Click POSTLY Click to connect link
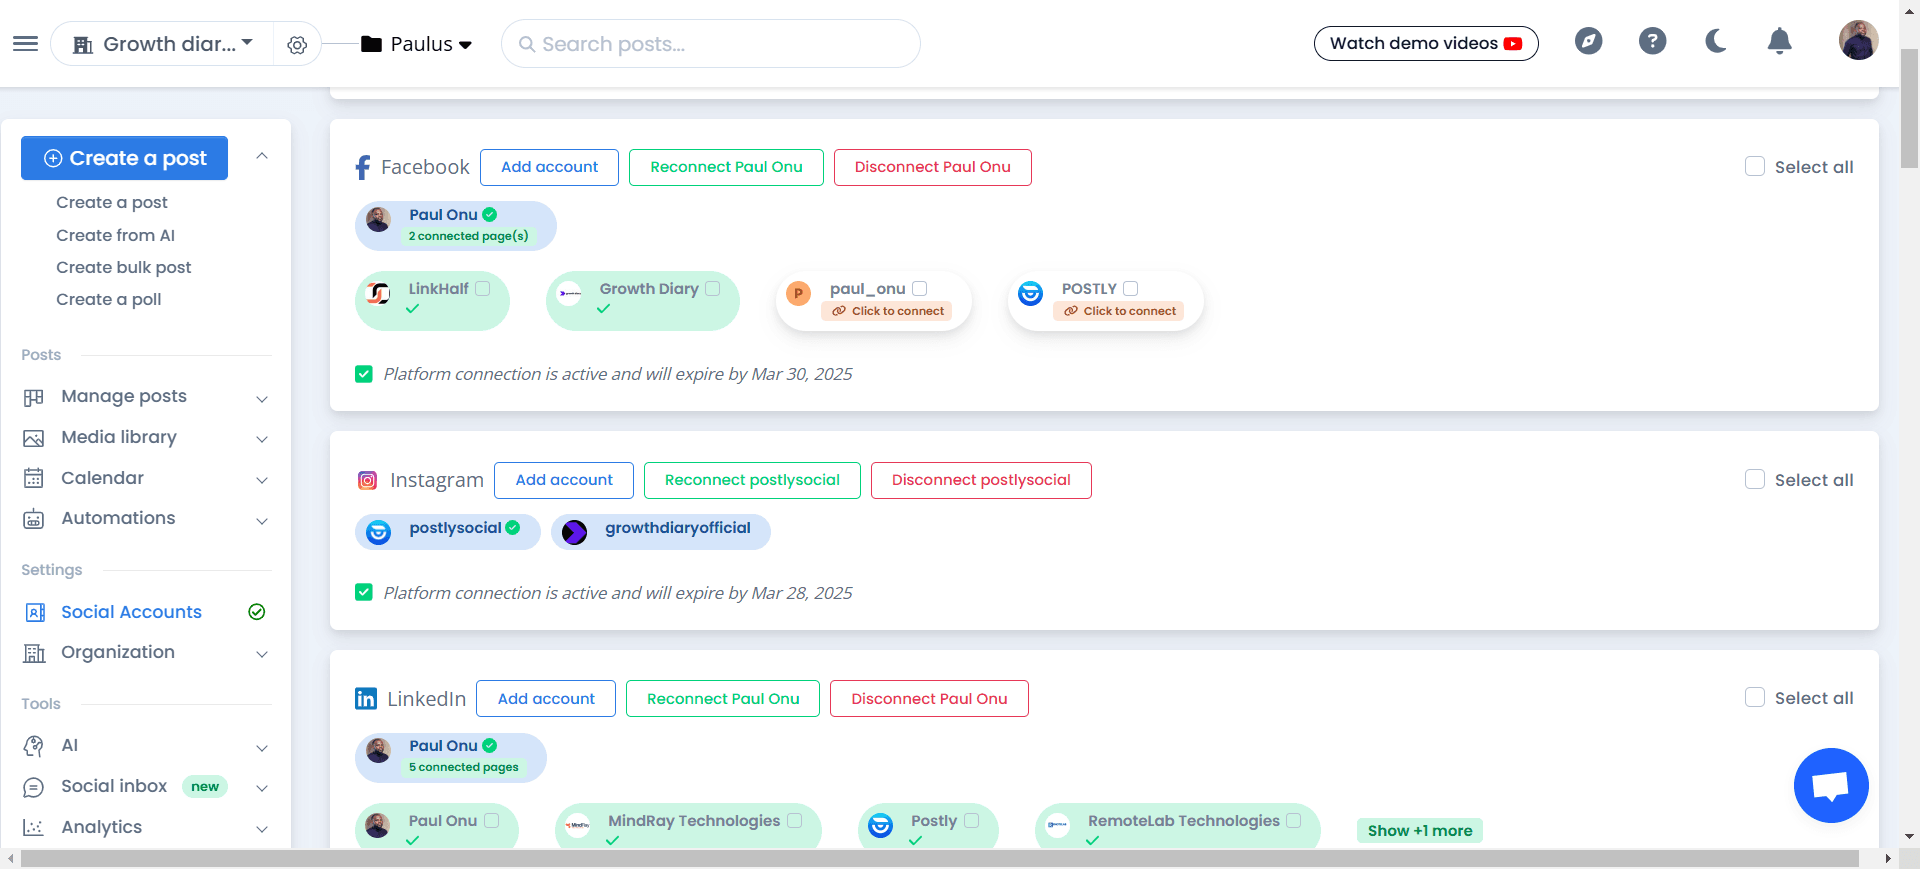 (1120, 311)
